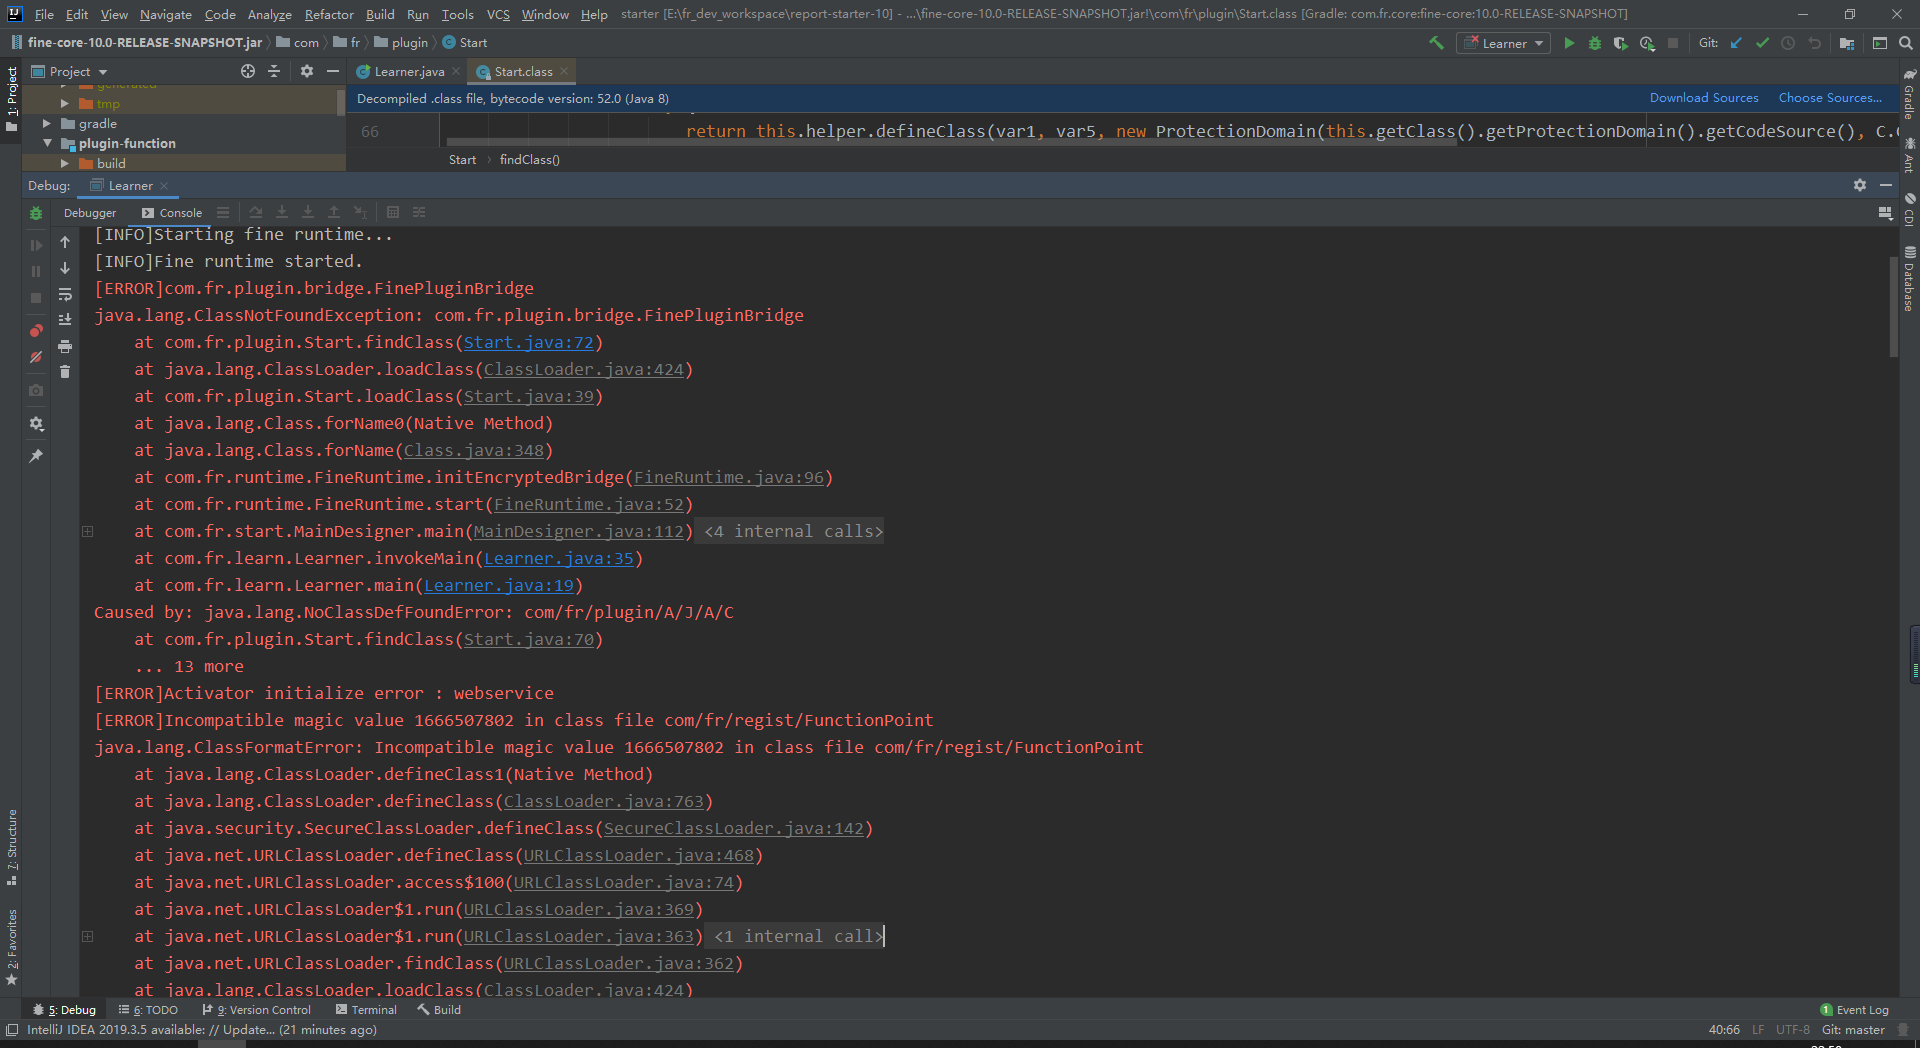Open Learner.java:35 link

(559, 559)
